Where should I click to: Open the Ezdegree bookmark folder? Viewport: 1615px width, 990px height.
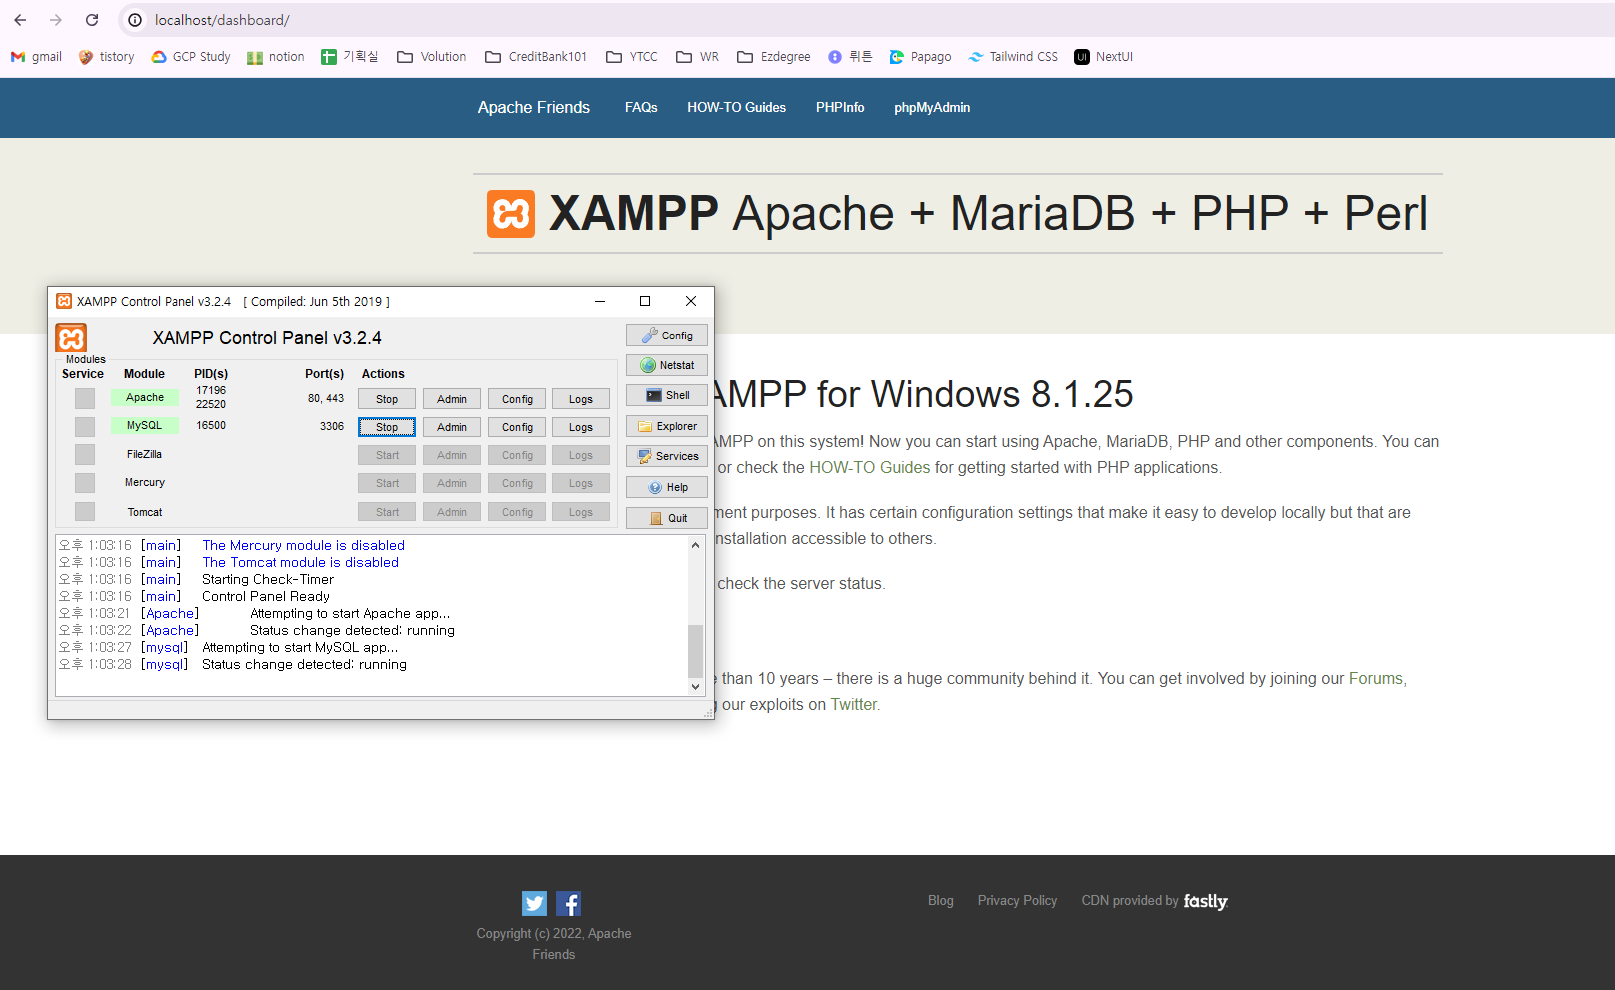[x=774, y=57]
